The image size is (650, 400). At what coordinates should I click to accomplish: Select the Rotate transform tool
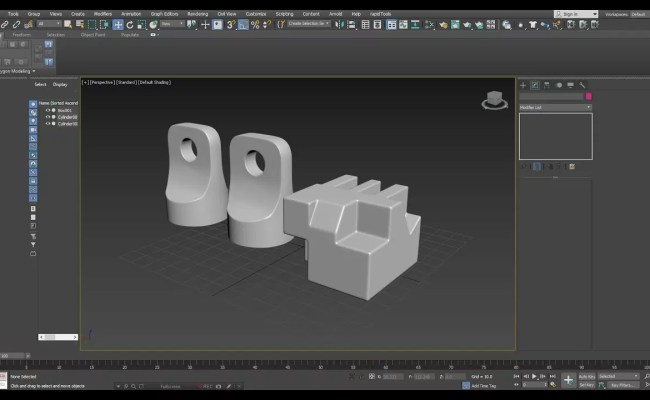(130, 25)
